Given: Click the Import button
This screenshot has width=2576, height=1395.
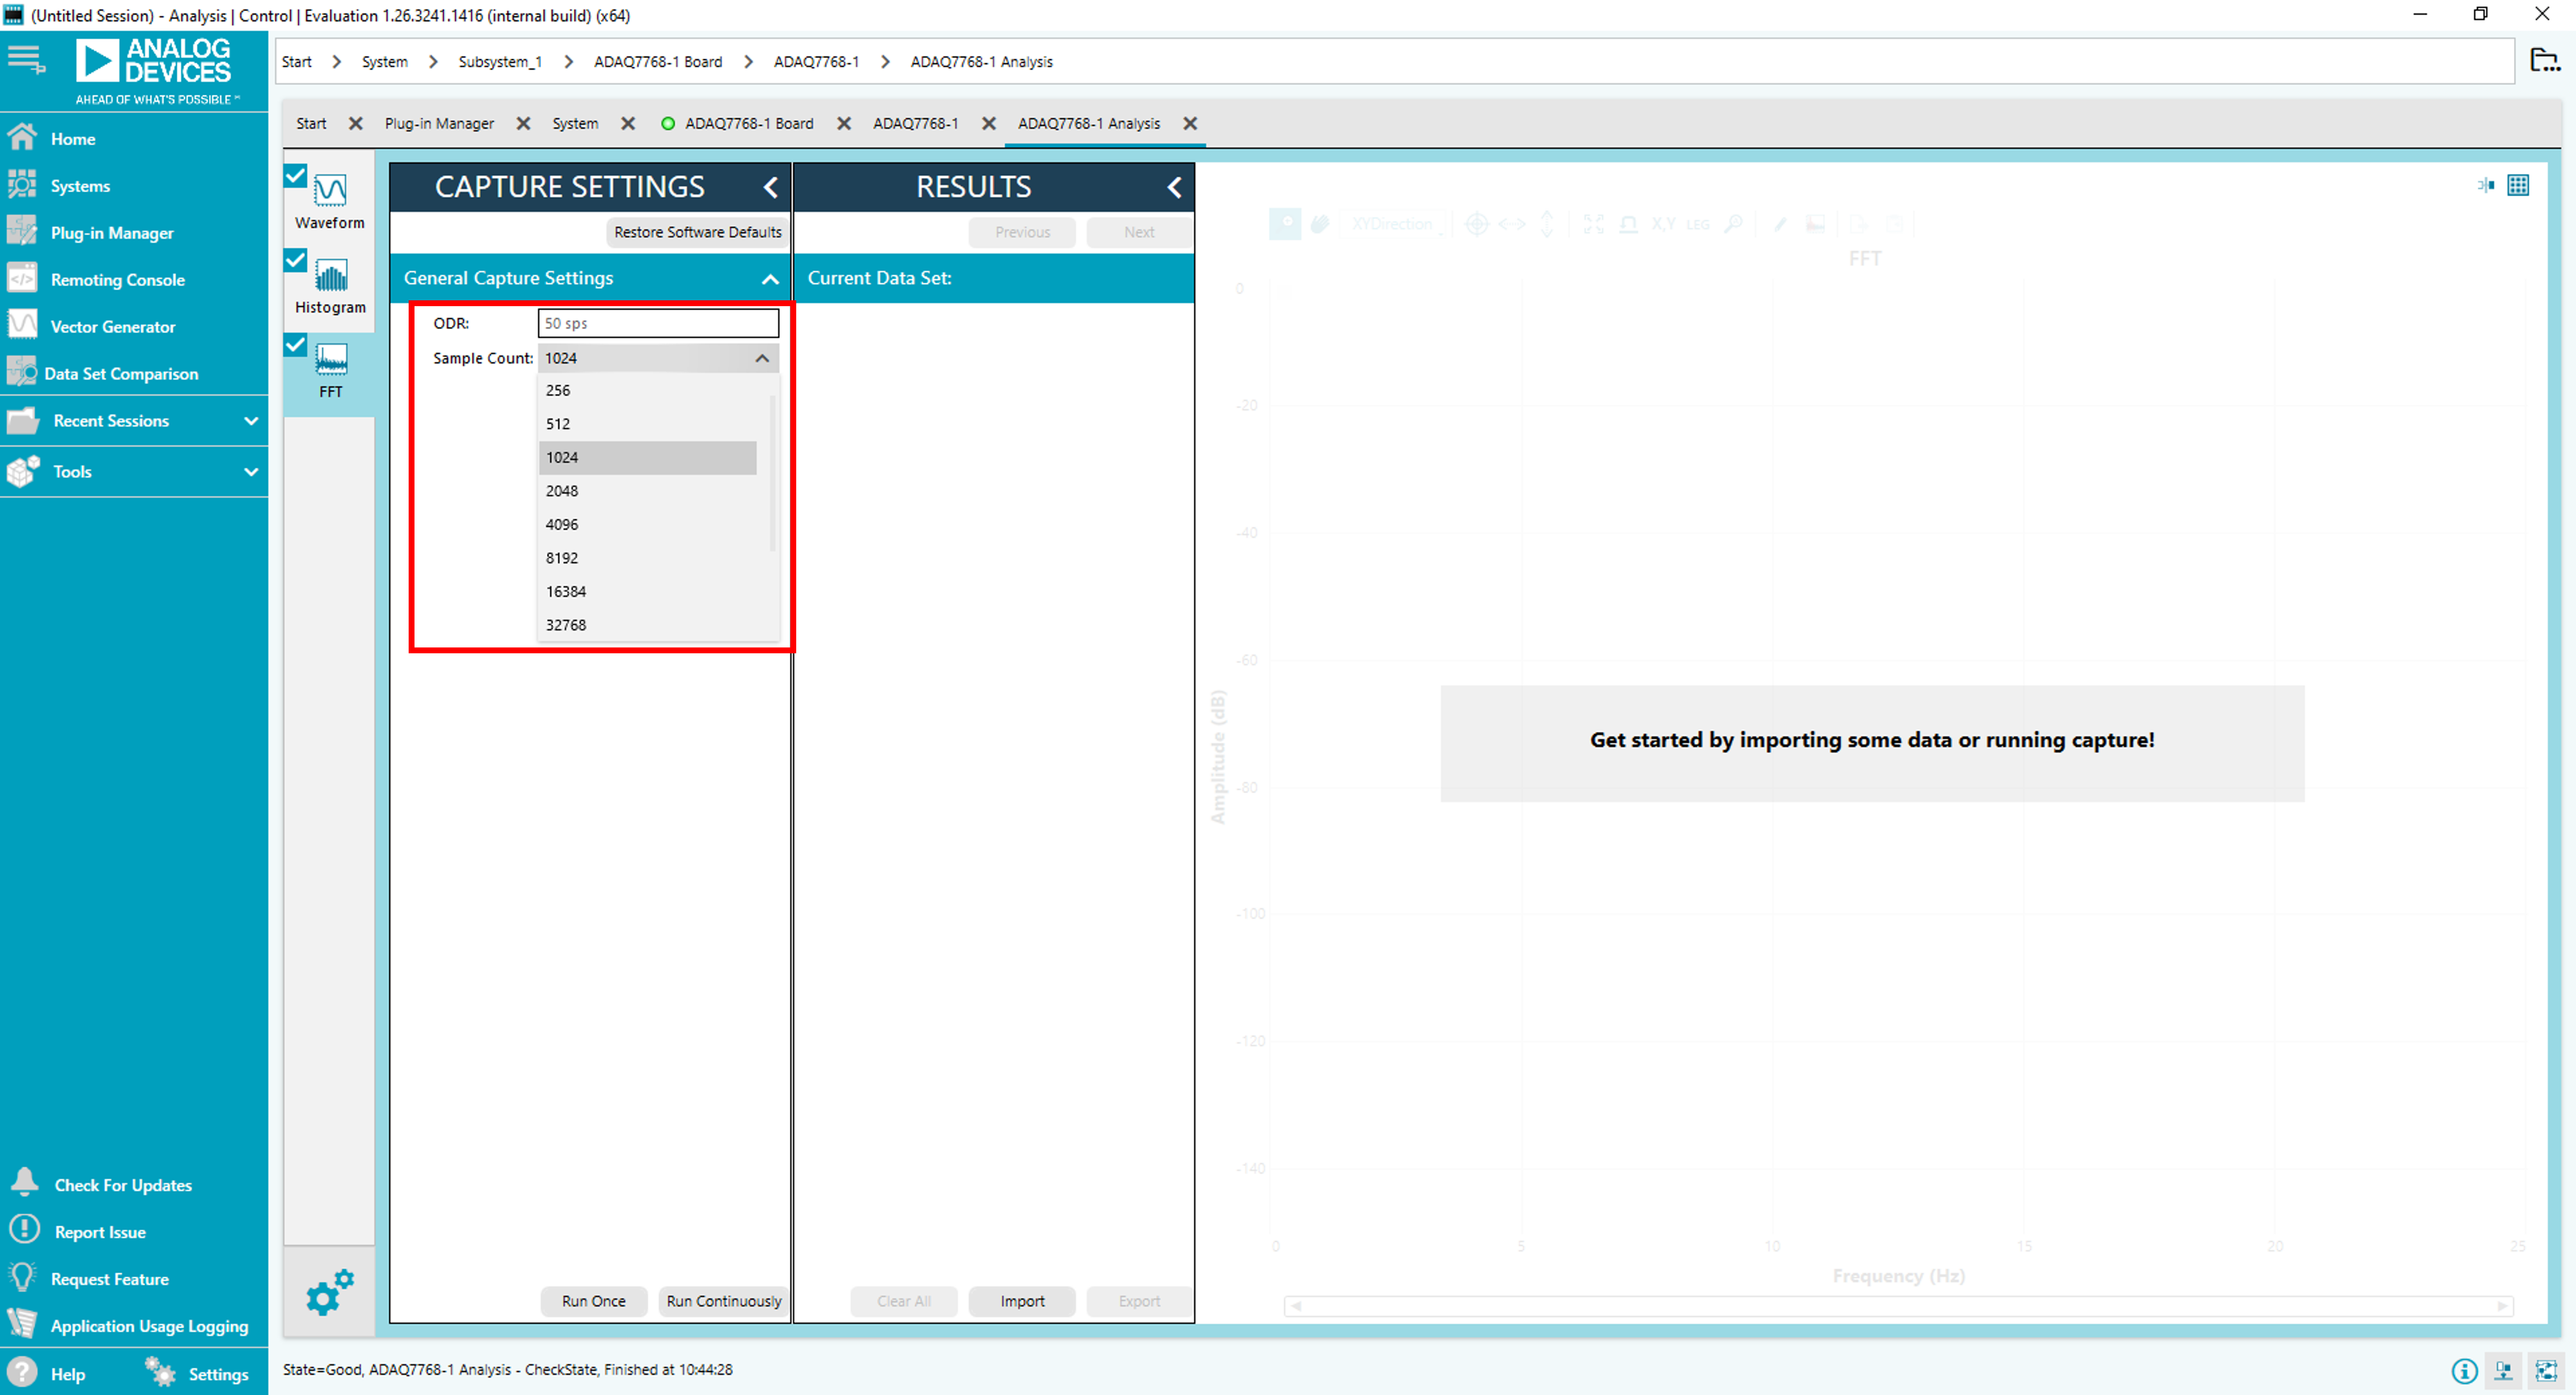Looking at the screenshot, I should (x=1021, y=1300).
